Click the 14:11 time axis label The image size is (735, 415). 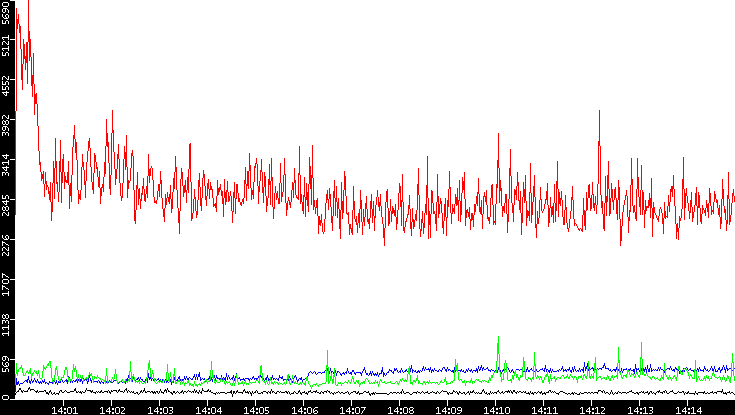pyautogui.click(x=544, y=410)
